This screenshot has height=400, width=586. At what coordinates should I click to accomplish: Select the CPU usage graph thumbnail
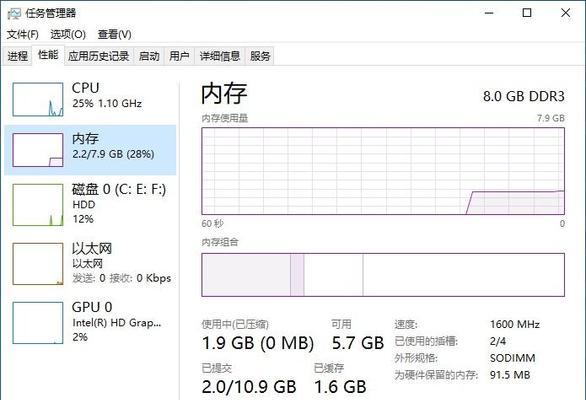coord(38,99)
